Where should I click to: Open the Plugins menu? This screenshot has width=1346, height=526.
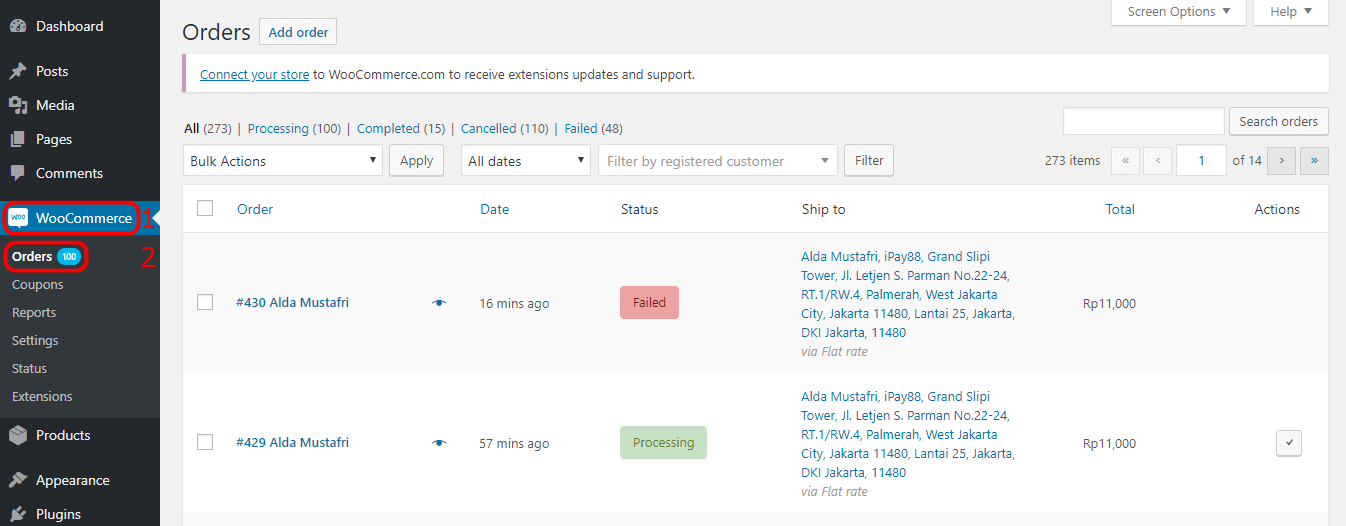(80, 514)
